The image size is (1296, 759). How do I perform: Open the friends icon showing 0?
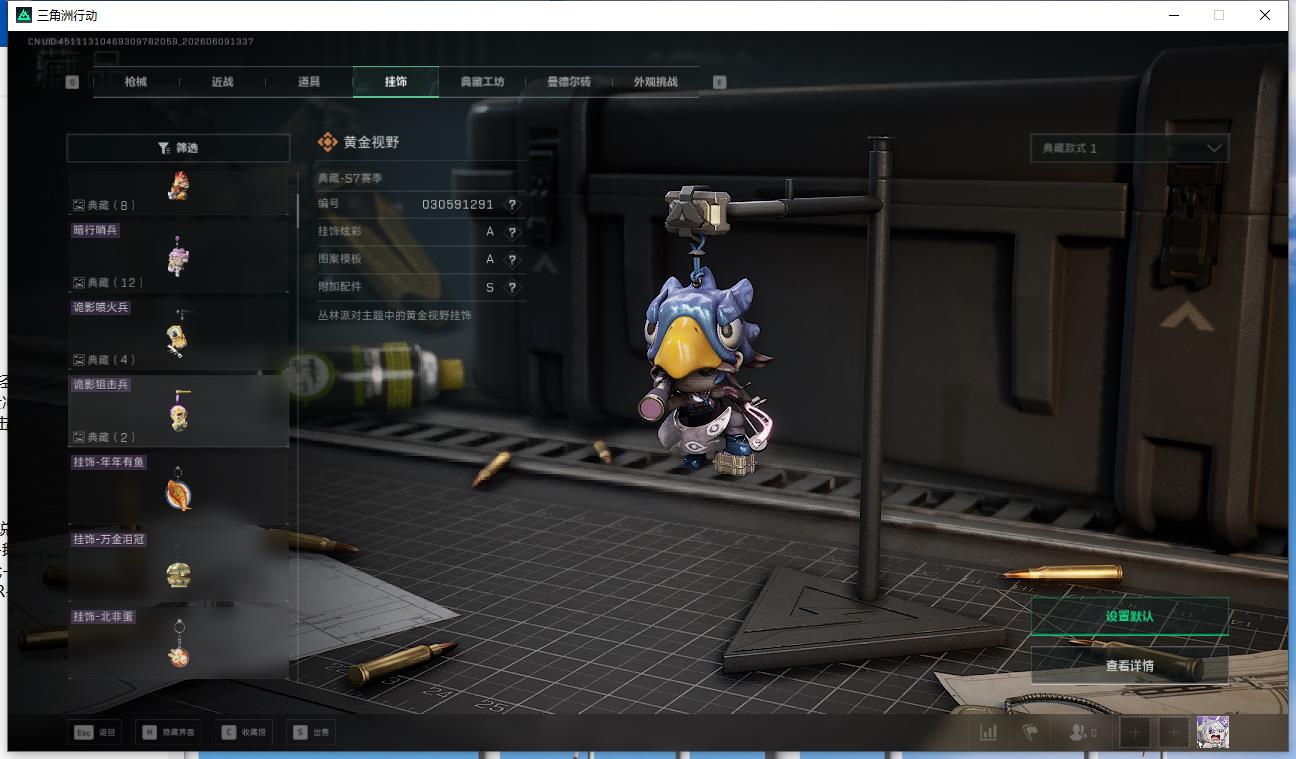click(x=1082, y=732)
